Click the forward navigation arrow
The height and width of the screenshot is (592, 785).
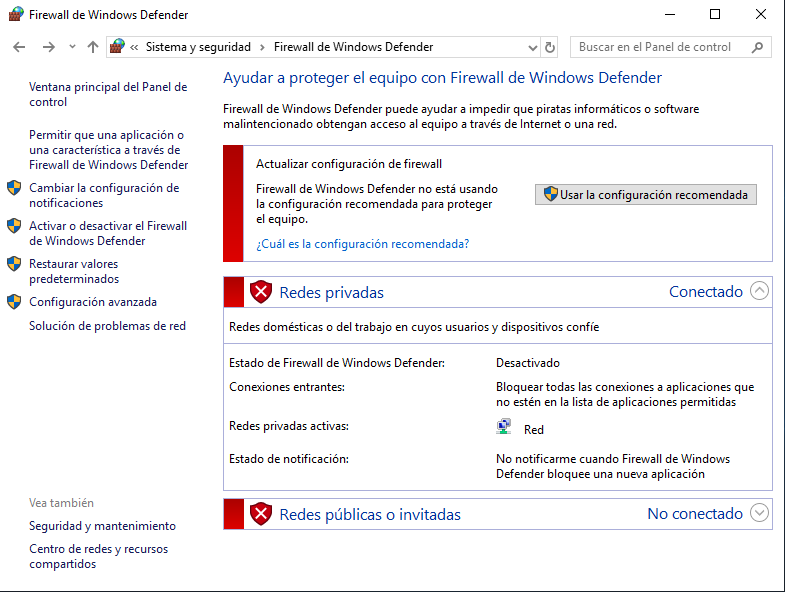tap(49, 47)
